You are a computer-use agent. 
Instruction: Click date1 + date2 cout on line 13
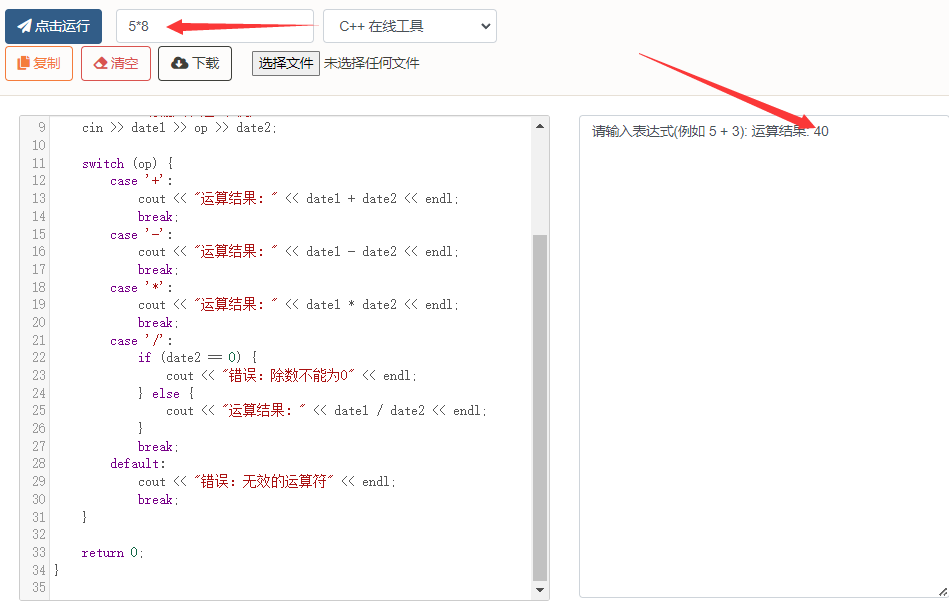coord(298,199)
